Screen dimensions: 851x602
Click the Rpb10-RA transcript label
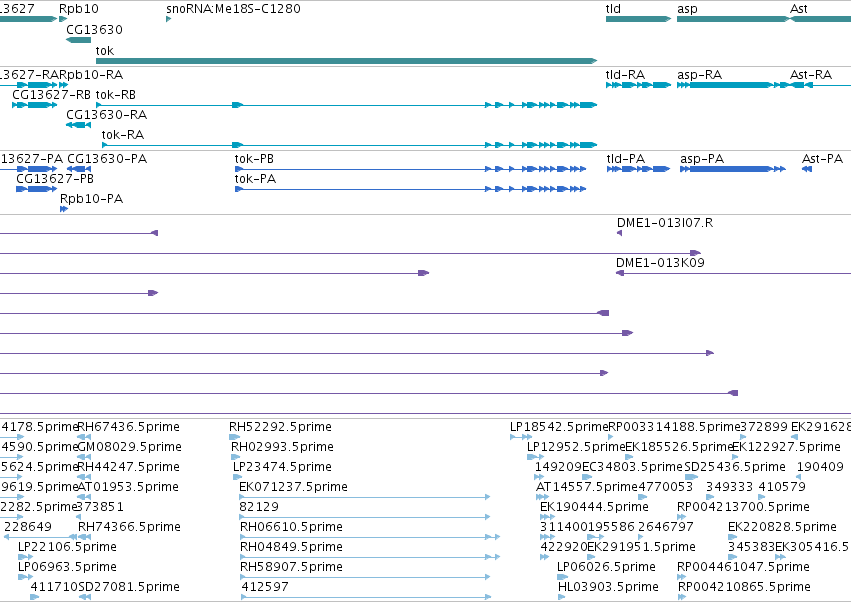click(91, 75)
